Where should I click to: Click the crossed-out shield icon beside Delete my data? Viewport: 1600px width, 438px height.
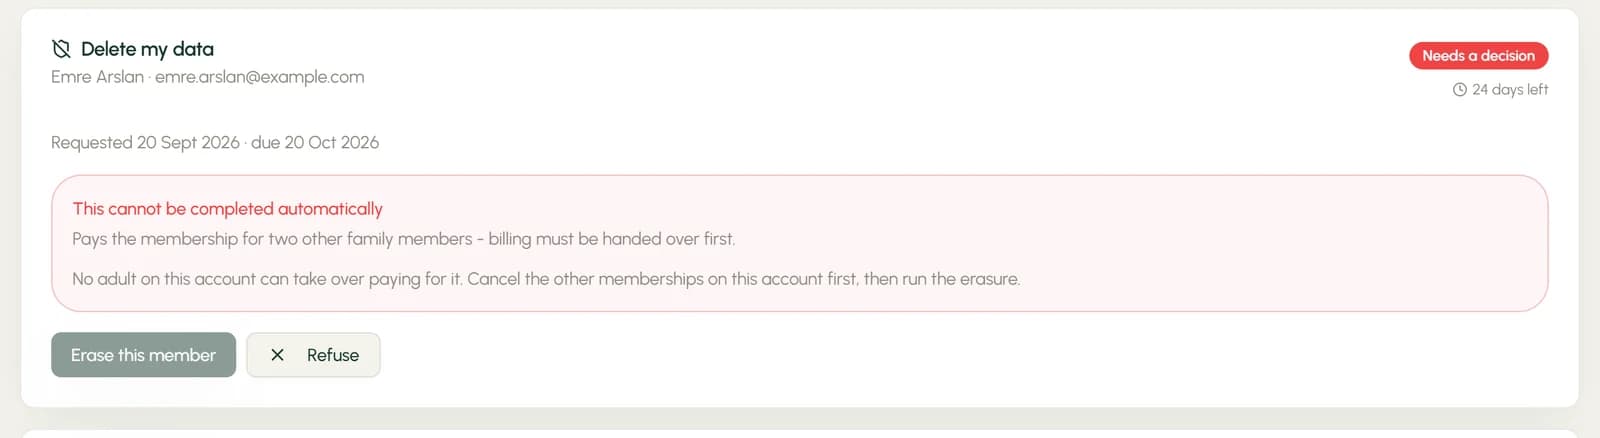(x=61, y=49)
